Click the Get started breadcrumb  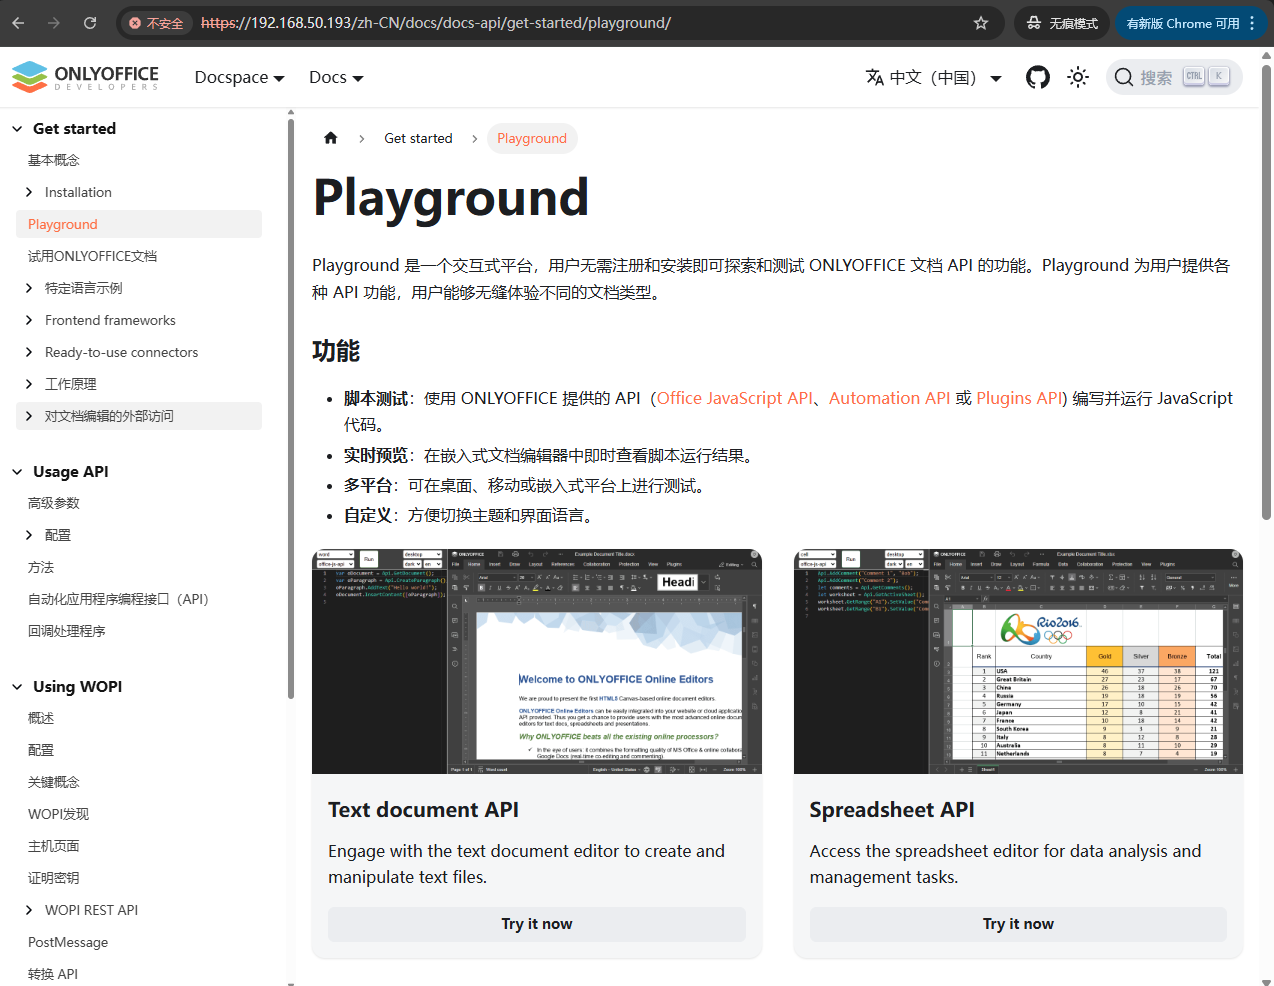coord(418,138)
